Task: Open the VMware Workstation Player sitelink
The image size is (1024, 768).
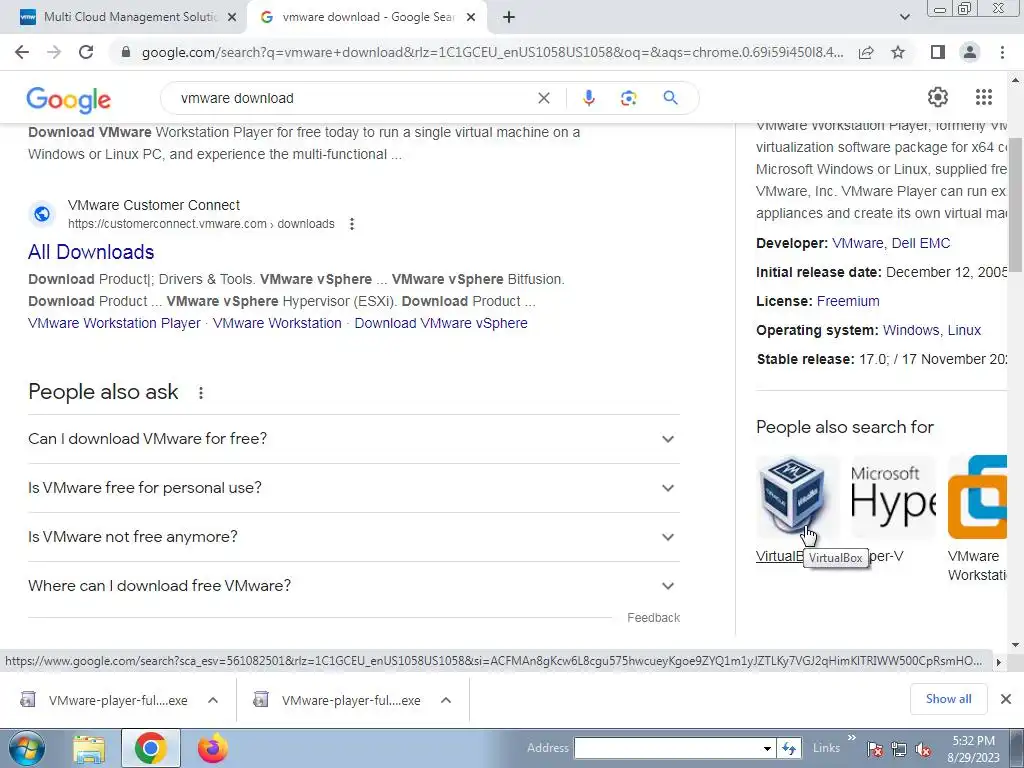Action: (114, 323)
